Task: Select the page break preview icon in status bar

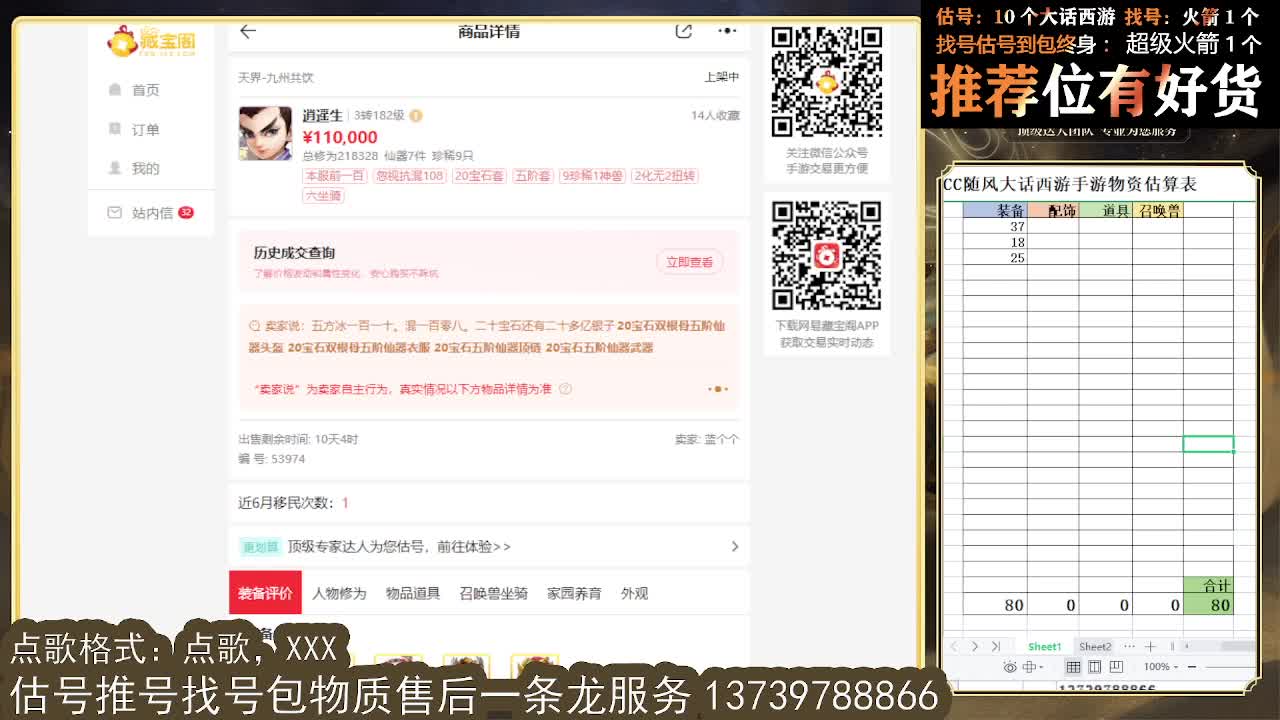Action: [x=1115, y=666]
